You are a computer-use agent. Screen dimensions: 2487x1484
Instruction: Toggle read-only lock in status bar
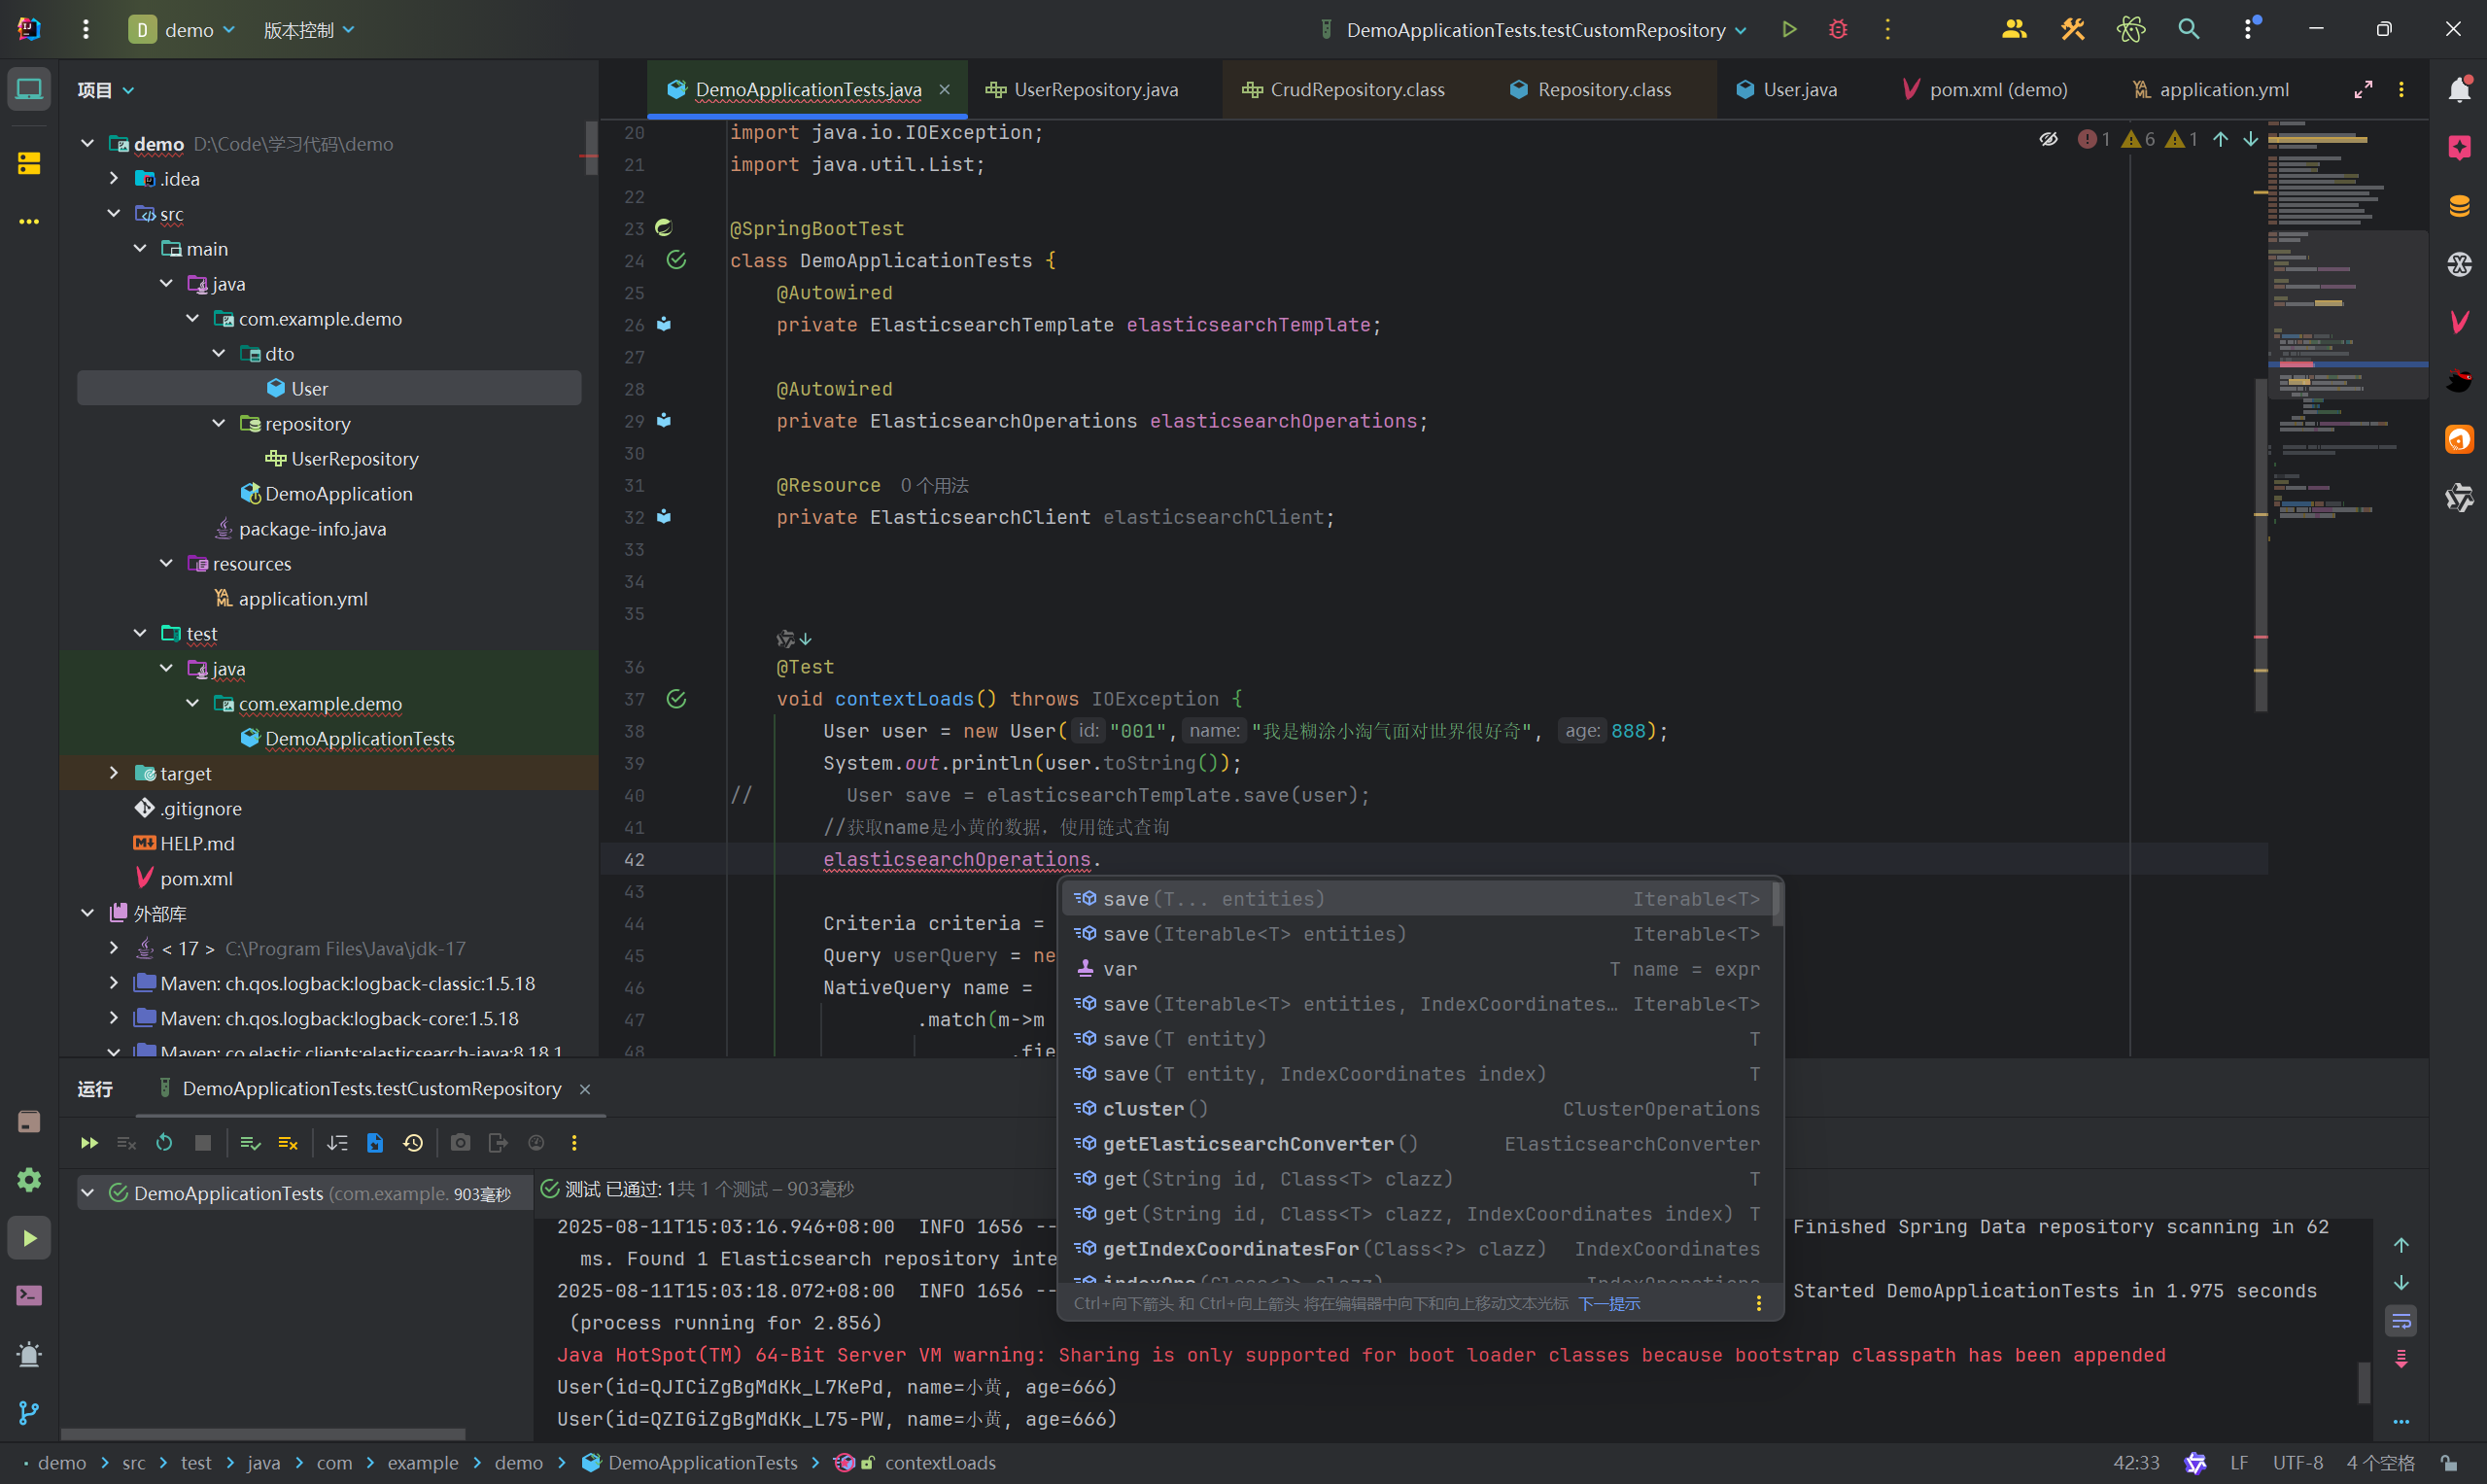point(2449,1462)
